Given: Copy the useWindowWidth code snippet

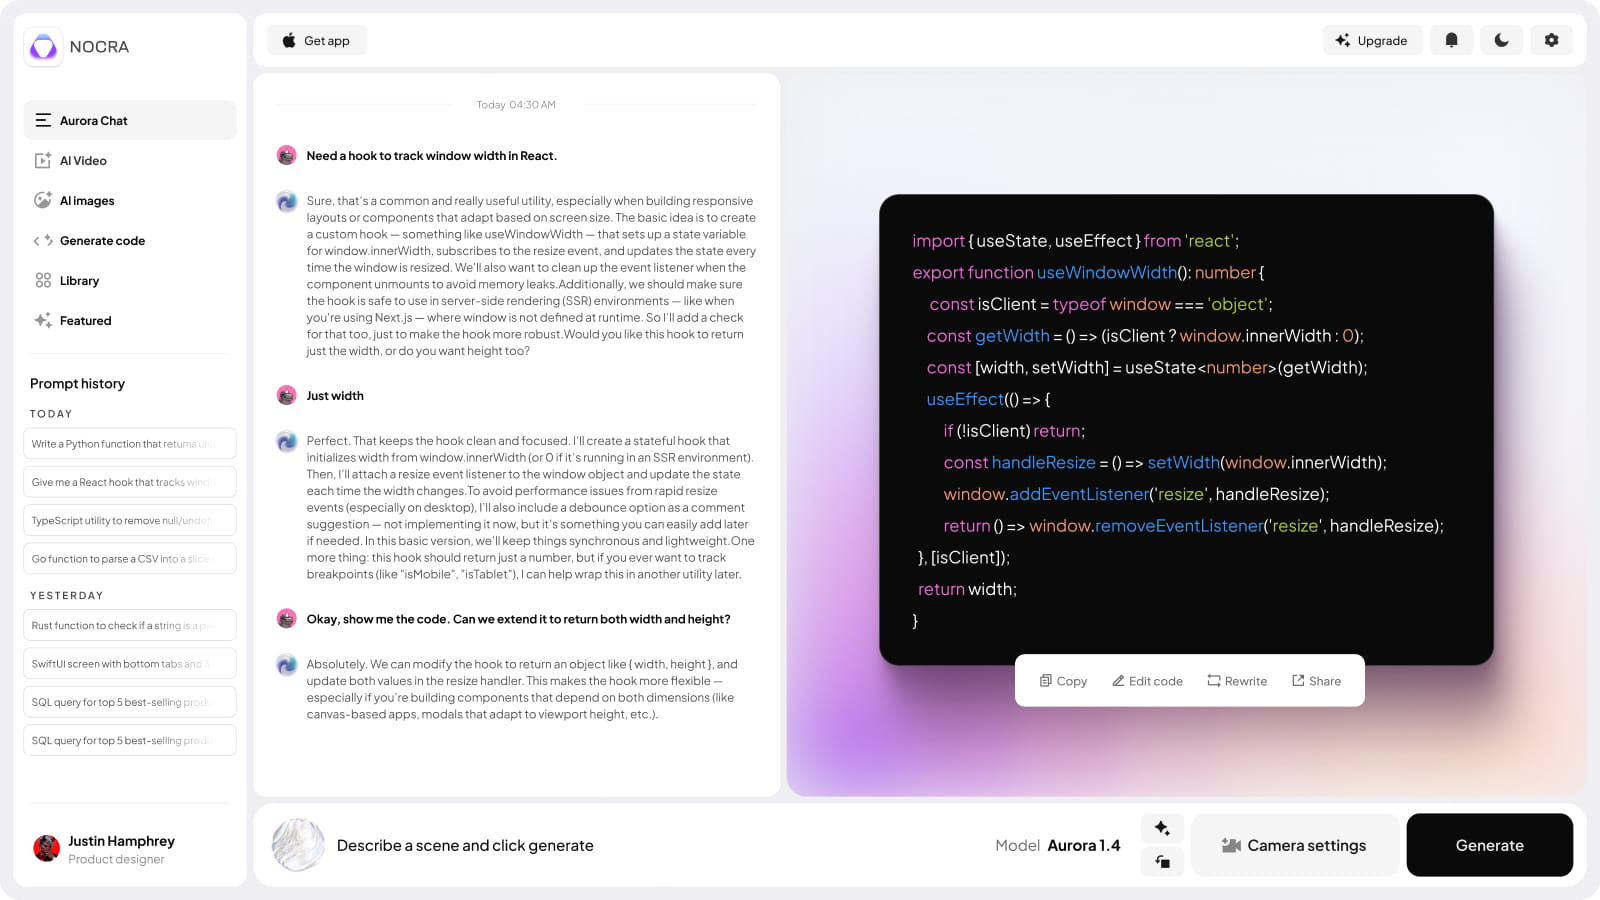Looking at the screenshot, I should click(1062, 680).
